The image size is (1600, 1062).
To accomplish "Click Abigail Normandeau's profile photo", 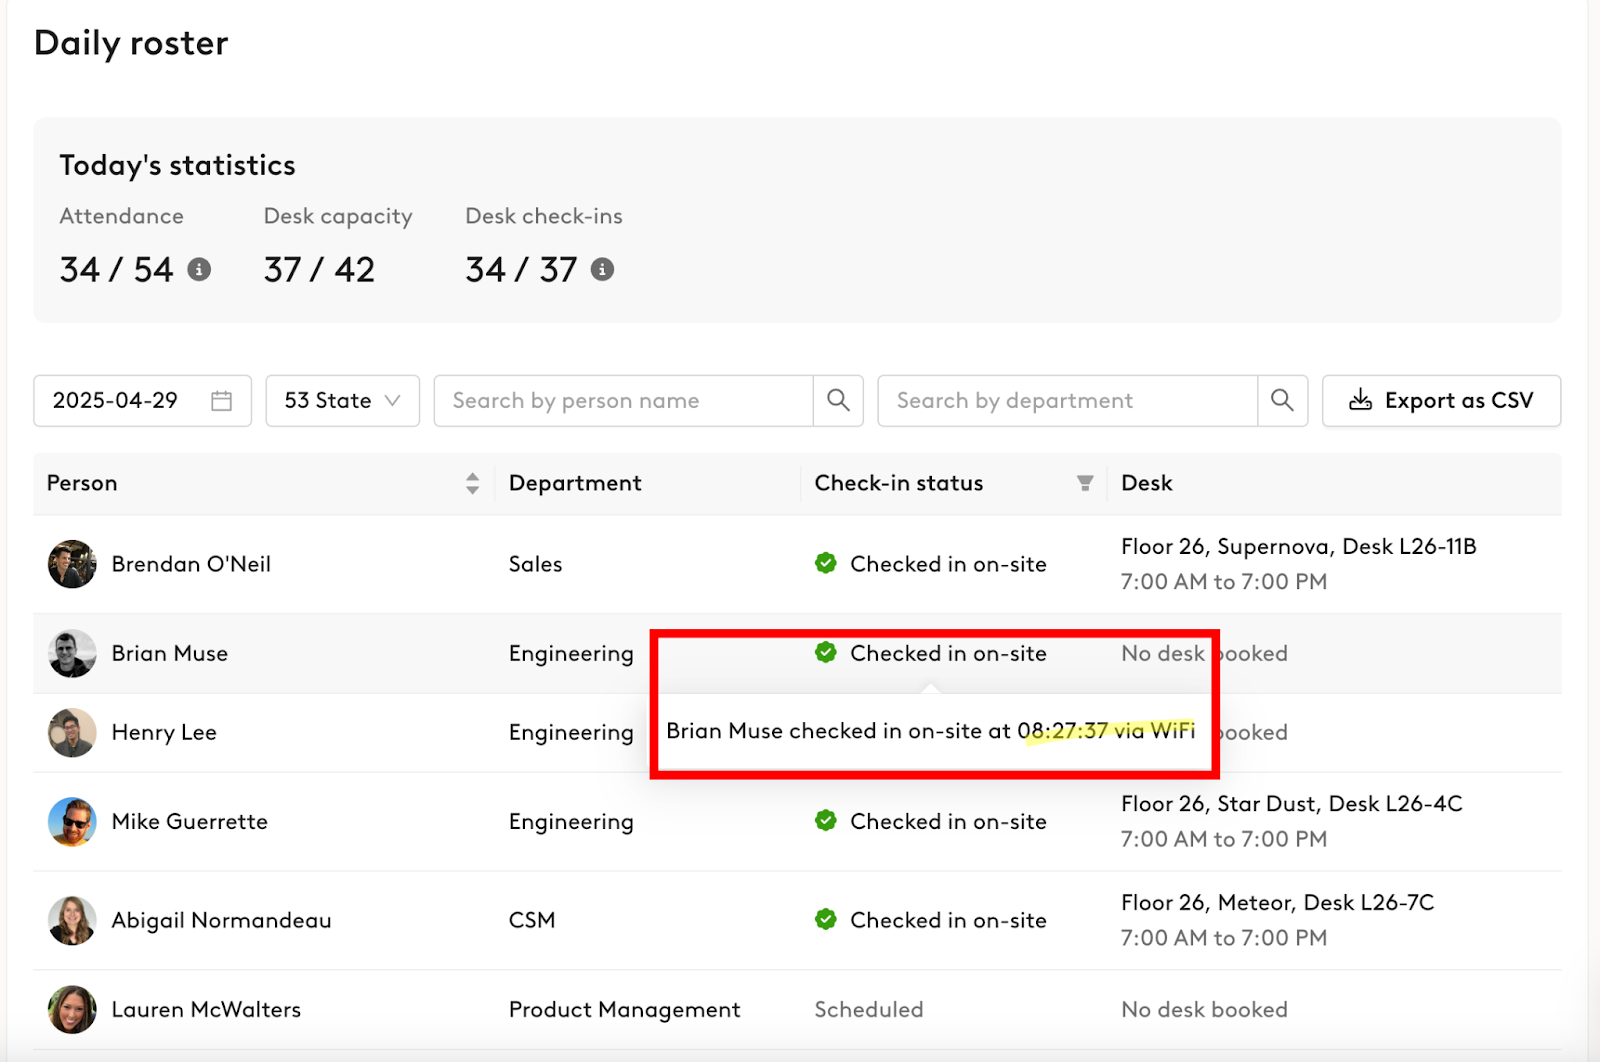I will [72, 920].
